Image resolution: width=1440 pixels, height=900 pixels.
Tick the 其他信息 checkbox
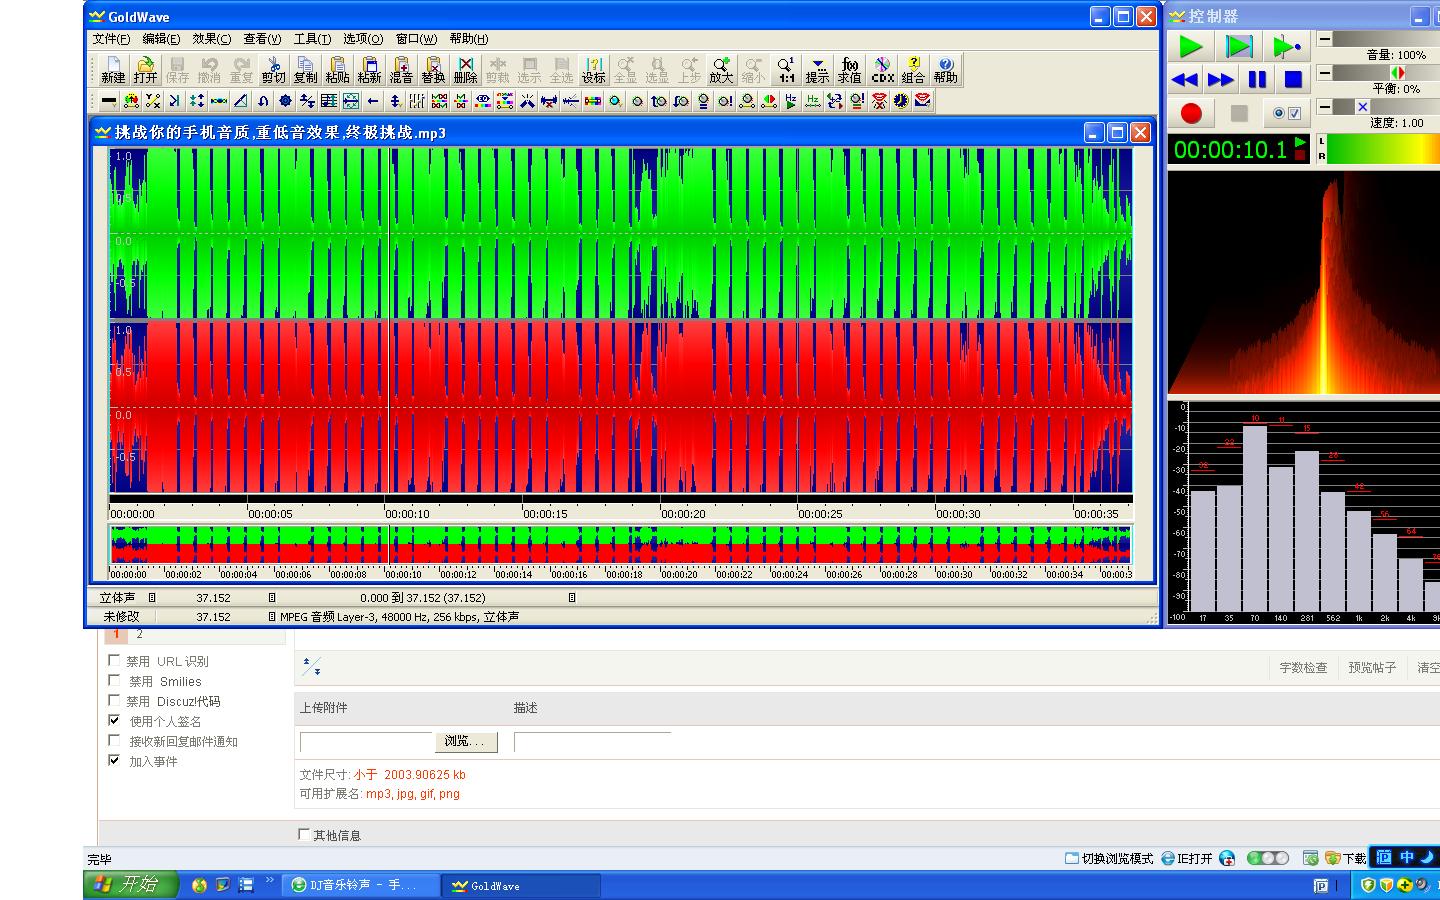tap(304, 834)
